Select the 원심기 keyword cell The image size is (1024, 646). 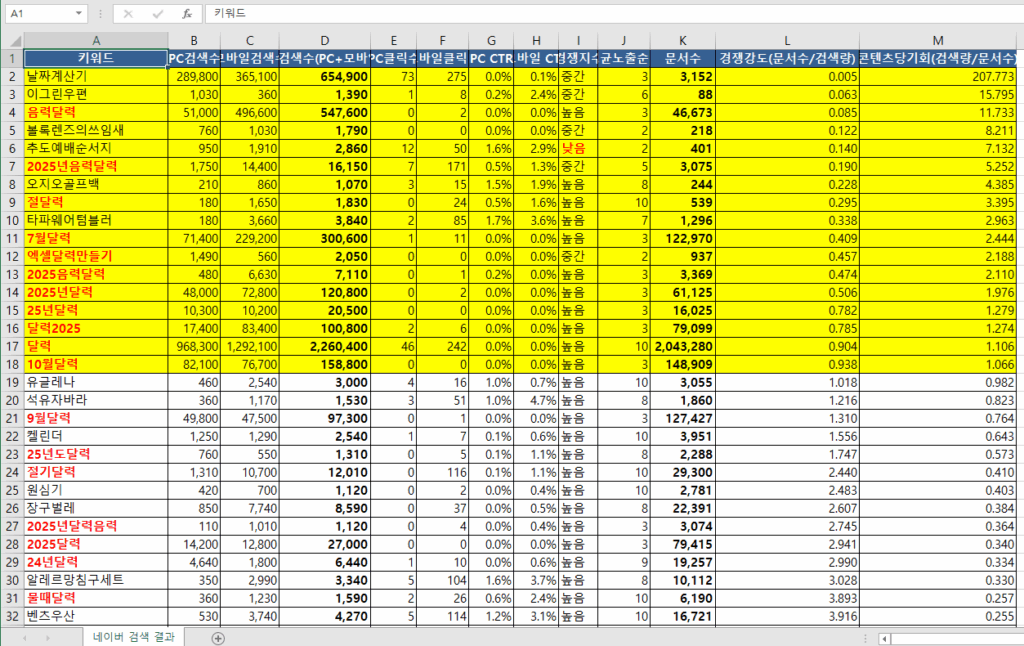96,490
